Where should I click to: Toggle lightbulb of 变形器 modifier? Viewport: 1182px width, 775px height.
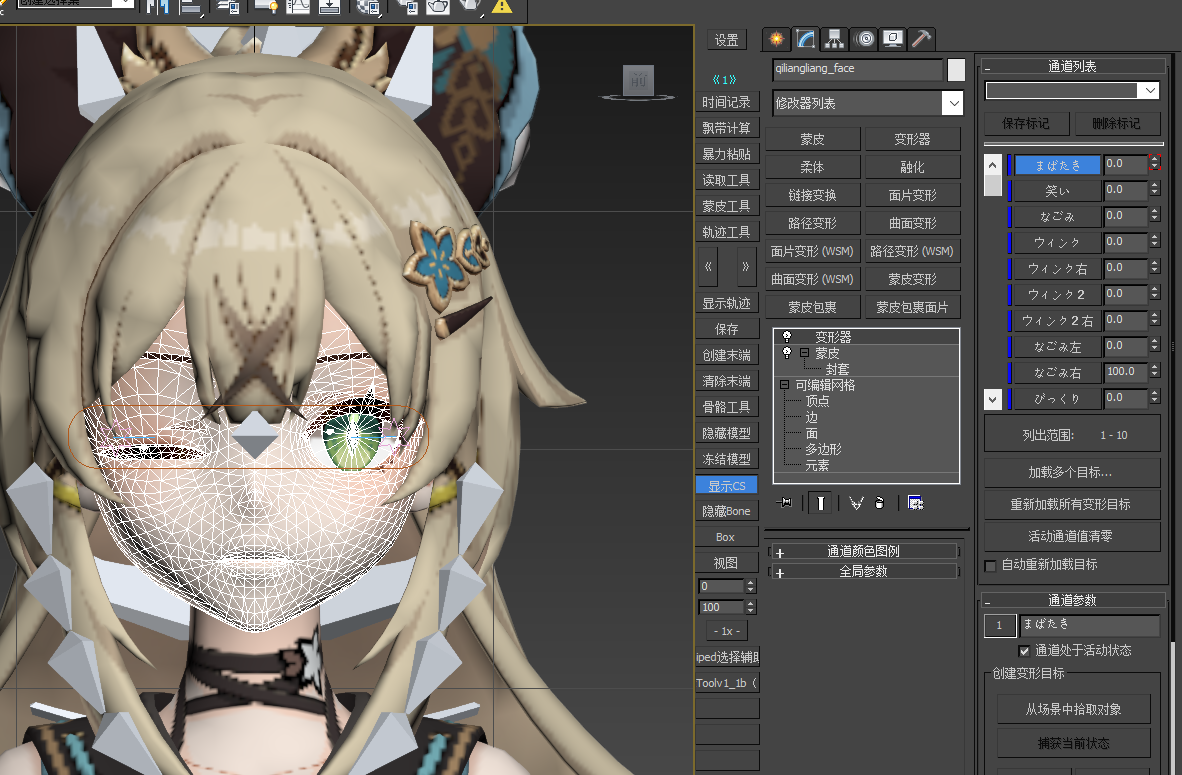point(787,337)
